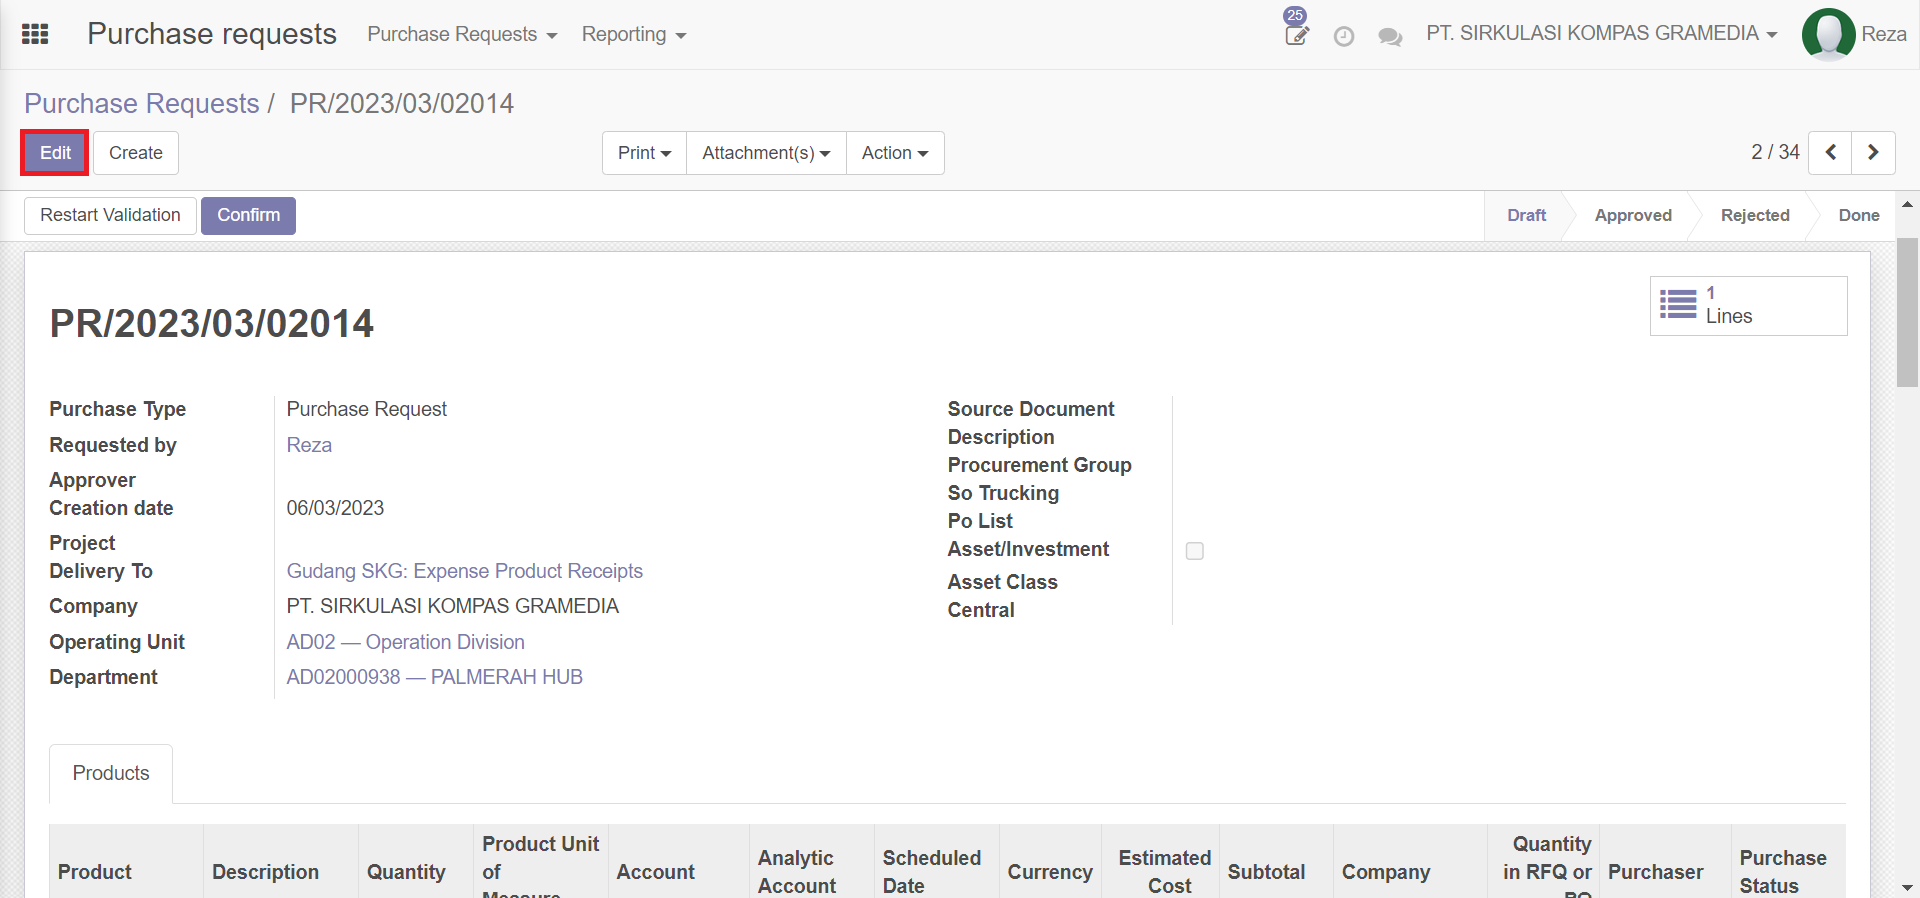This screenshot has width=1920, height=898.
Task: Click the 2 / 34 pager counter
Action: click(1775, 152)
